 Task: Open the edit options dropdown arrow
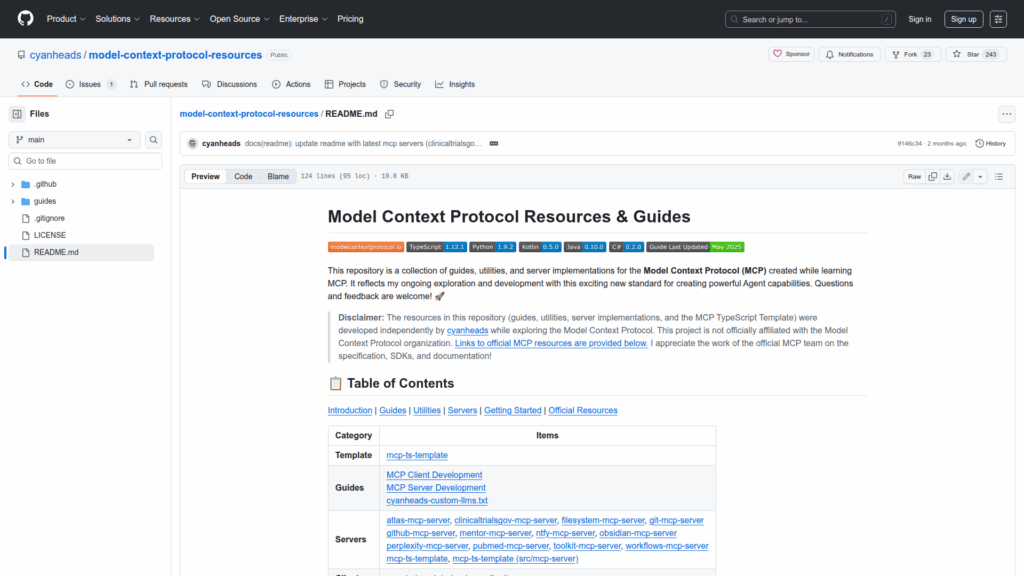980,176
